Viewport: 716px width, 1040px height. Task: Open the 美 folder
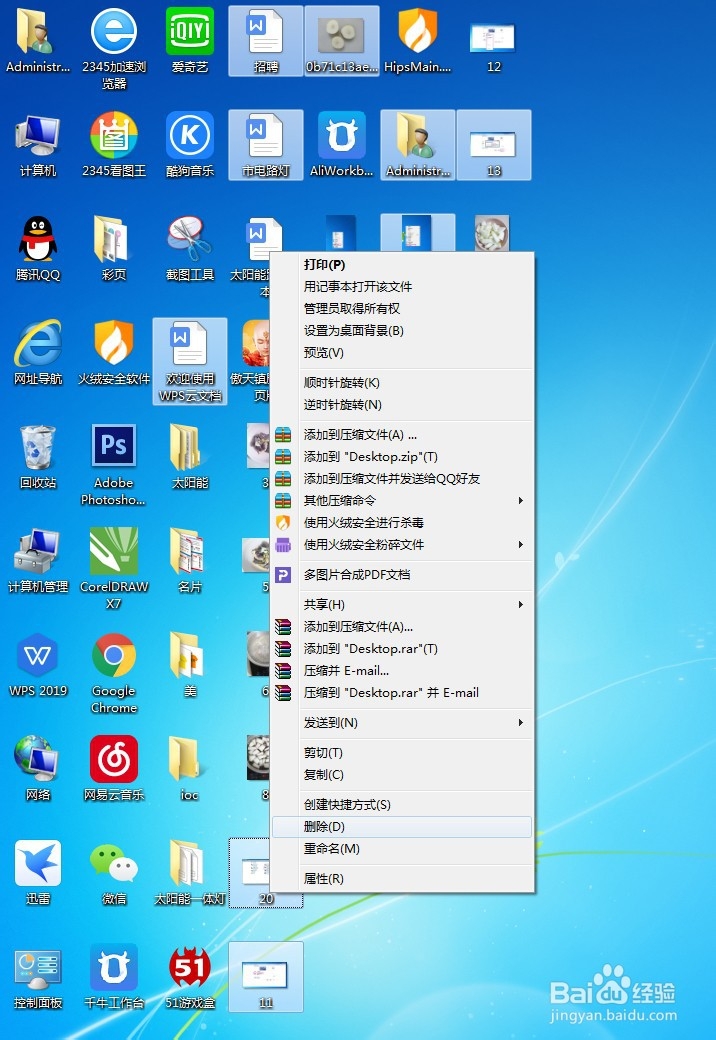(190, 665)
